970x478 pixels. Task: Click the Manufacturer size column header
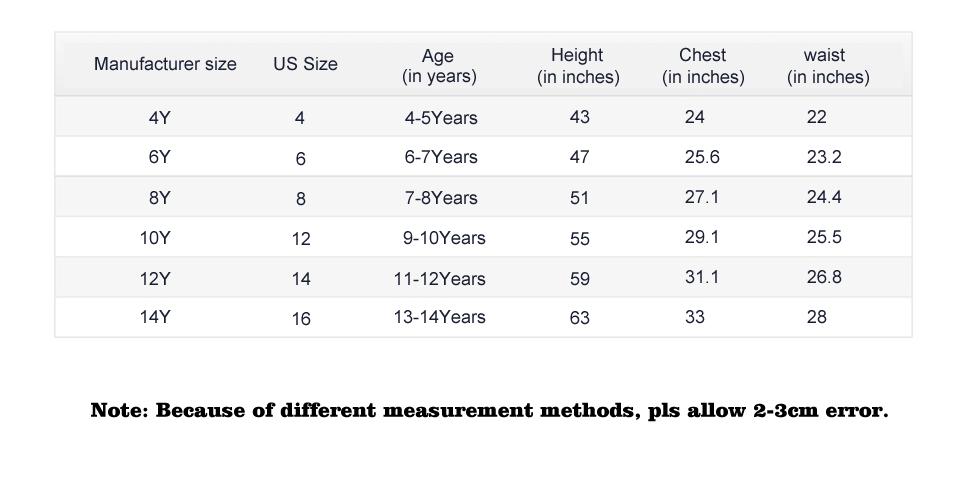(x=165, y=64)
